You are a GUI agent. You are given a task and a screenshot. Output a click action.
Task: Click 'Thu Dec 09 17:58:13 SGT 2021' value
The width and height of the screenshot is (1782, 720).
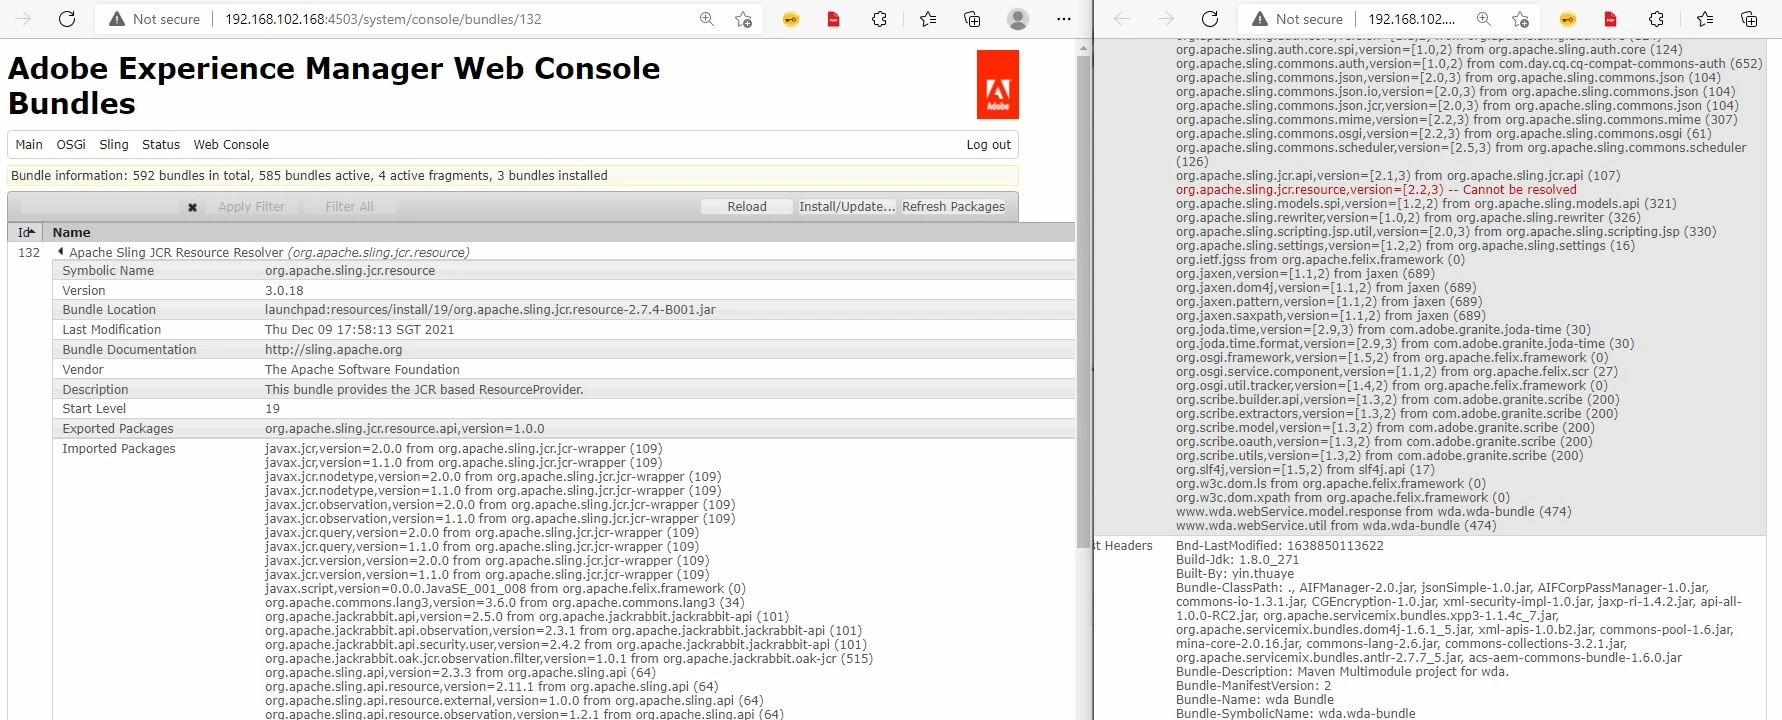point(359,330)
